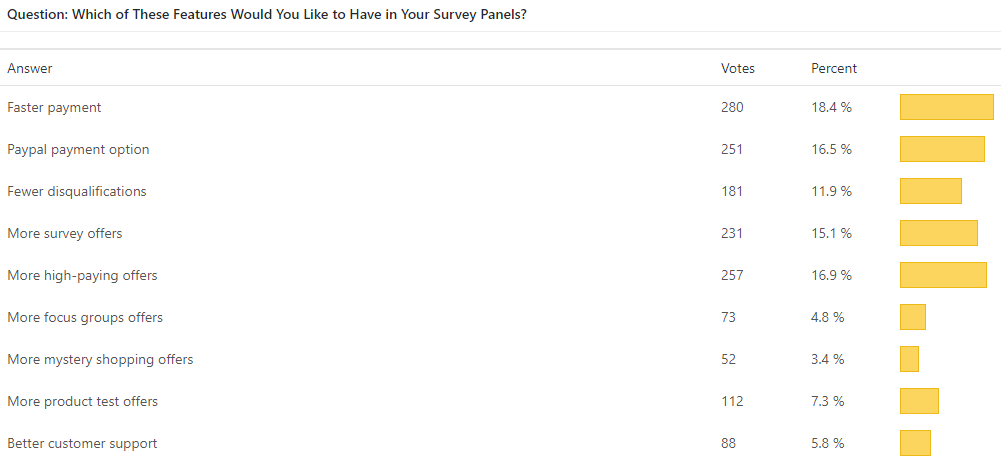The image size is (1001, 475).
Task: Select the Faster payment answer label
Action: pyautogui.click(x=54, y=107)
